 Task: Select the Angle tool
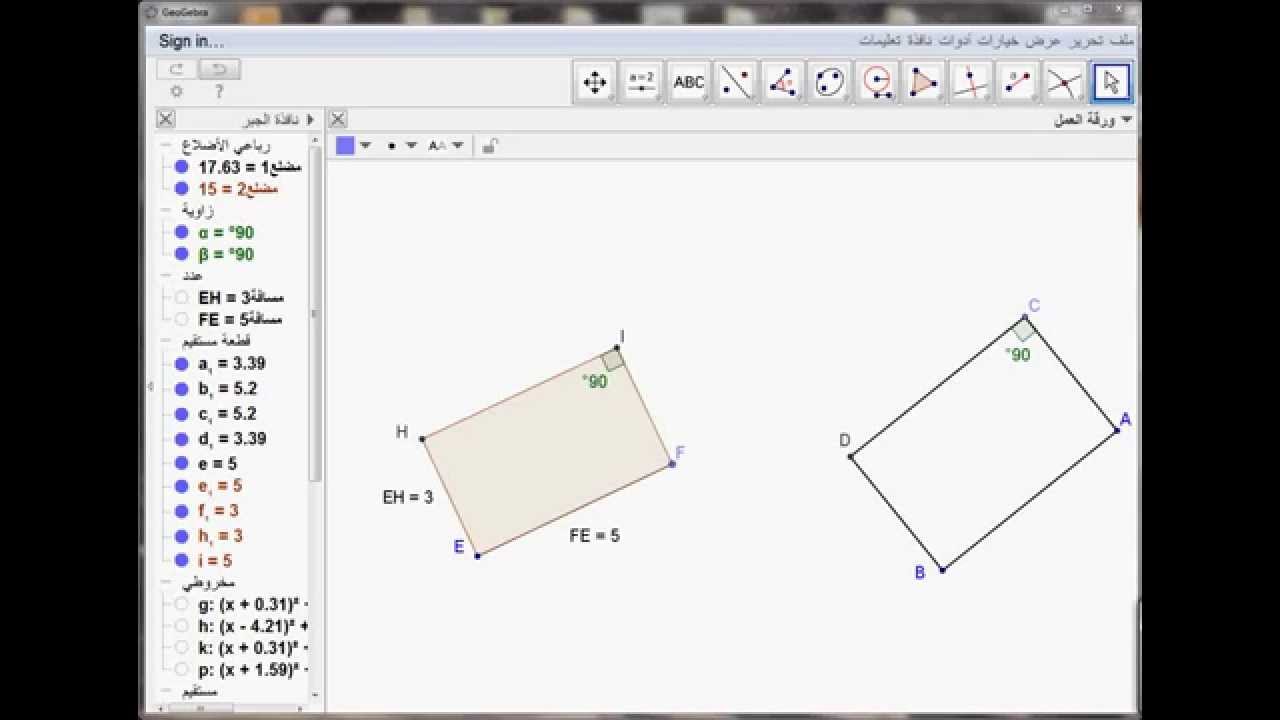[x=782, y=83]
